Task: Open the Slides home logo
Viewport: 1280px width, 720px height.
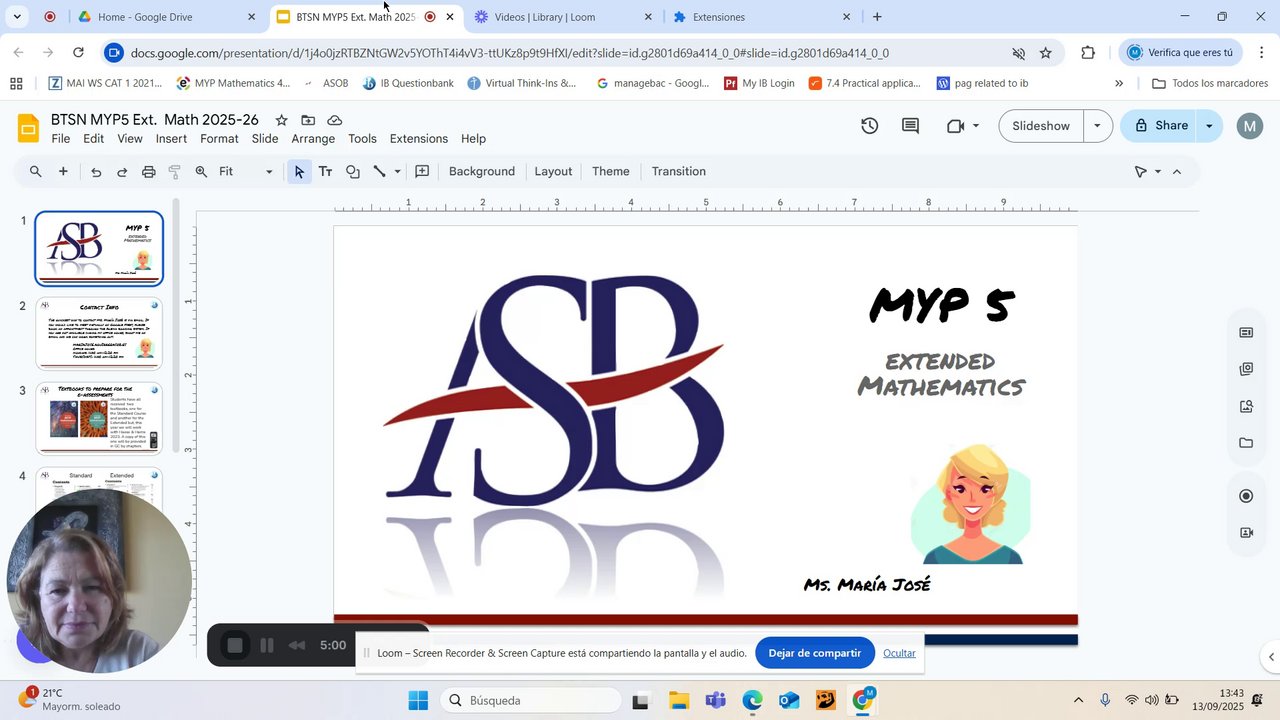Action: click(28, 128)
